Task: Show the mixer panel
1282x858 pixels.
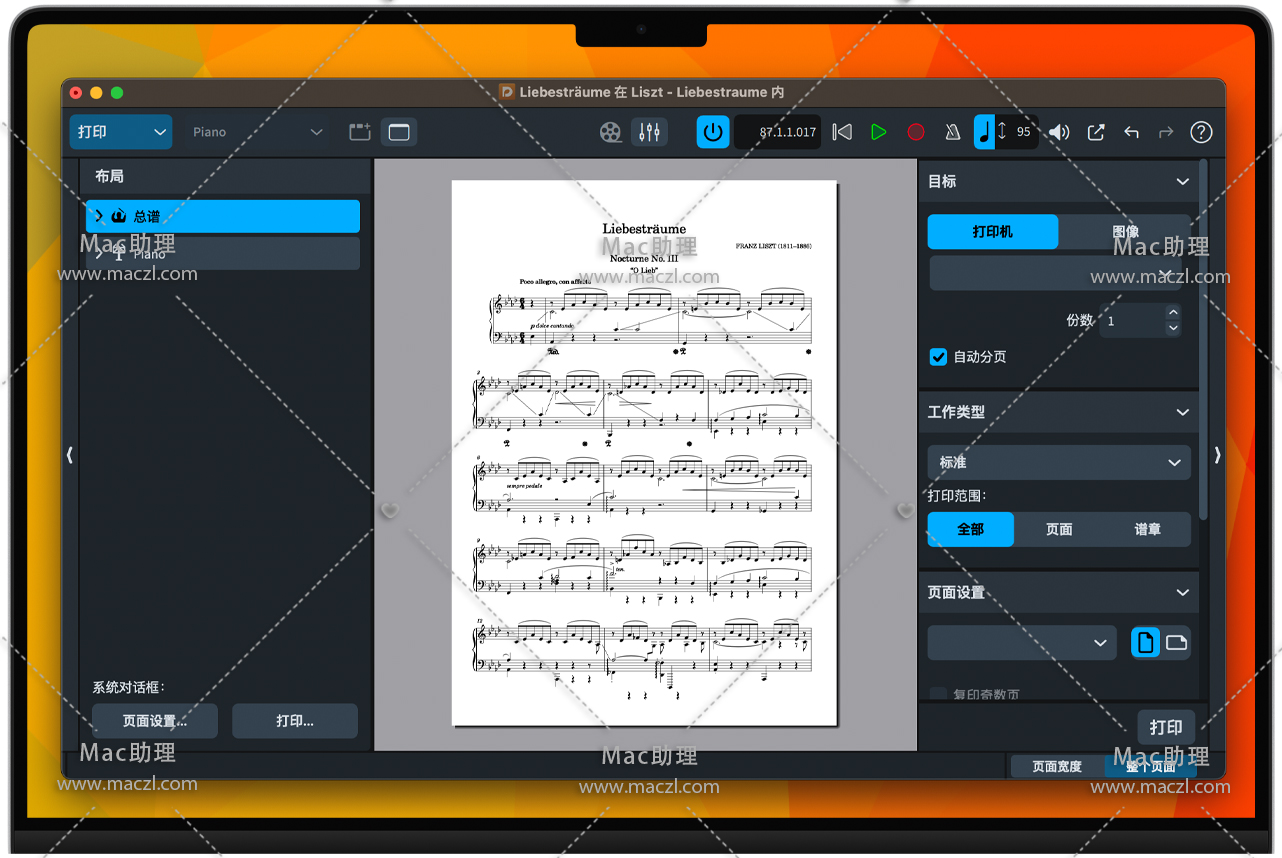Action: 650,132
